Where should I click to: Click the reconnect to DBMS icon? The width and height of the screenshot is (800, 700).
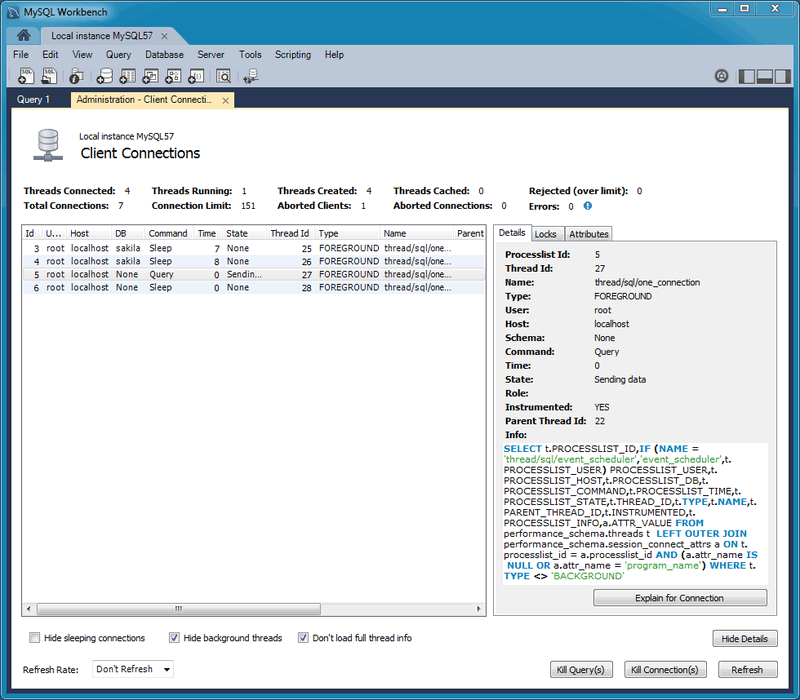(250, 76)
